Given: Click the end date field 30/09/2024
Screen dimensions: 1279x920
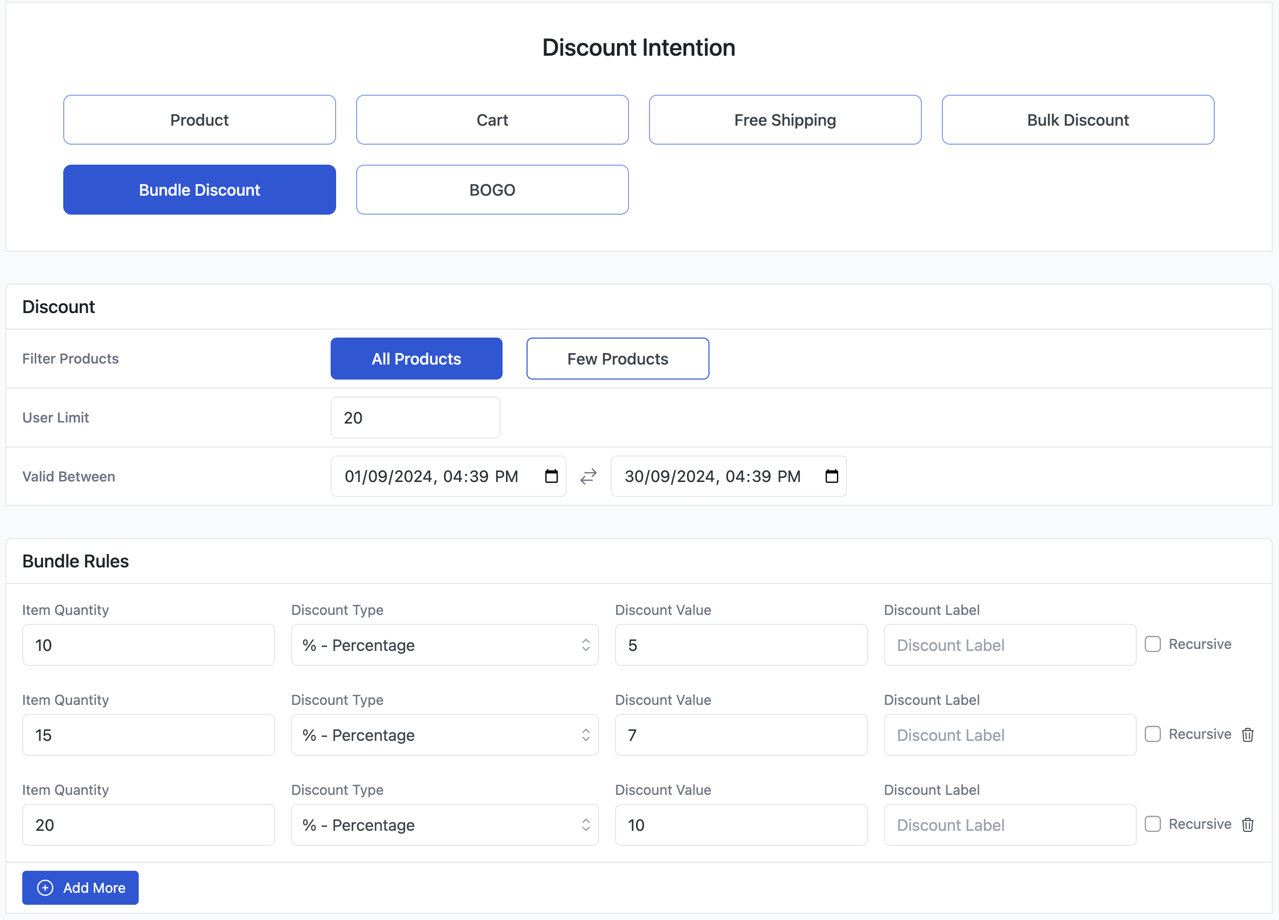Looking at the screenshot, I should tap(728, 477).
